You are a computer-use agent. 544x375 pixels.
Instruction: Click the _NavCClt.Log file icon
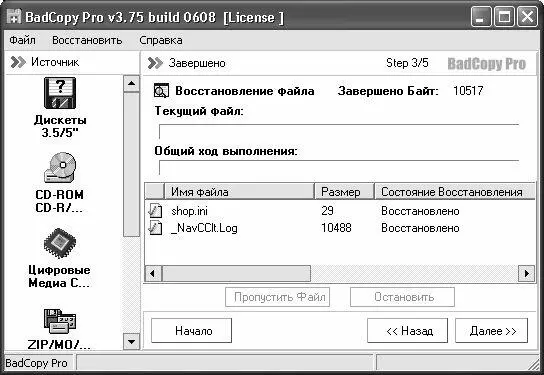pyautogui.click(x=155, y=228)
